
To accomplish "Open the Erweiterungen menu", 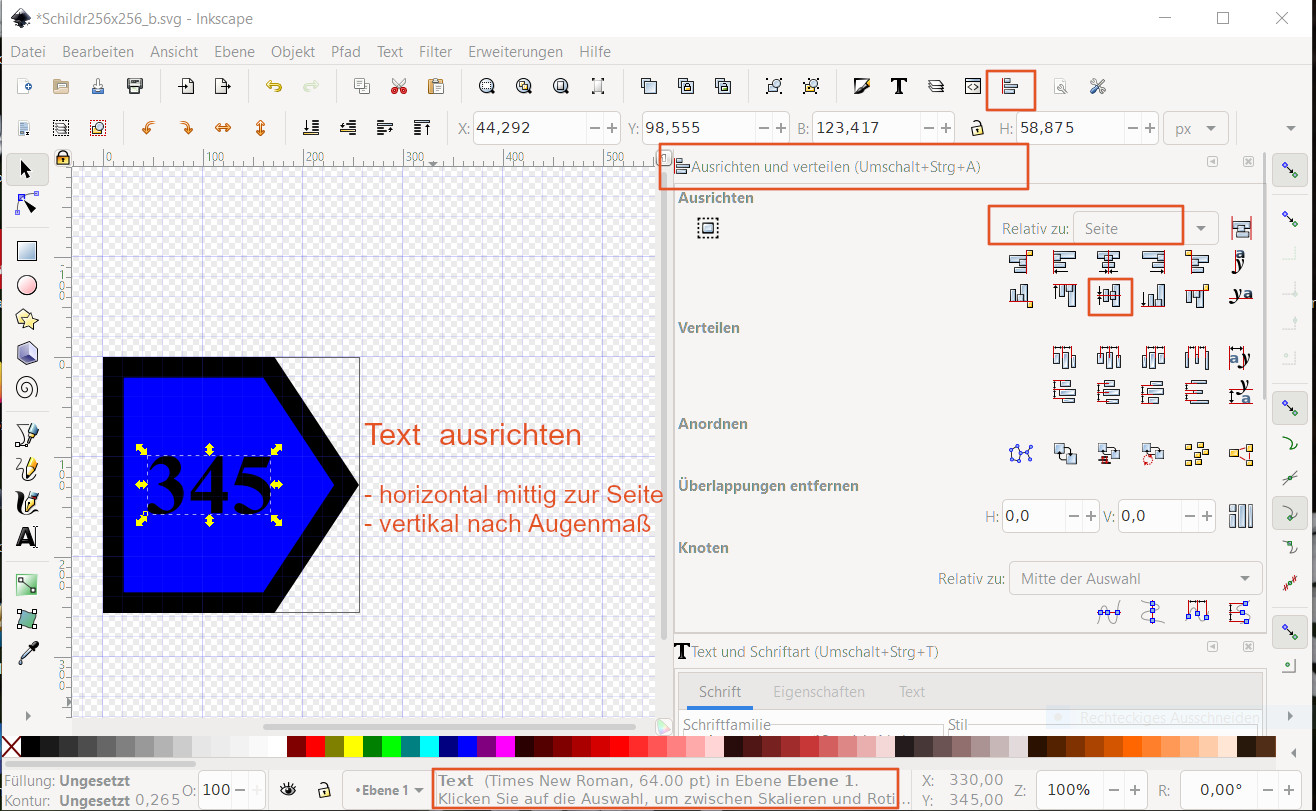I will click(515, 52).
